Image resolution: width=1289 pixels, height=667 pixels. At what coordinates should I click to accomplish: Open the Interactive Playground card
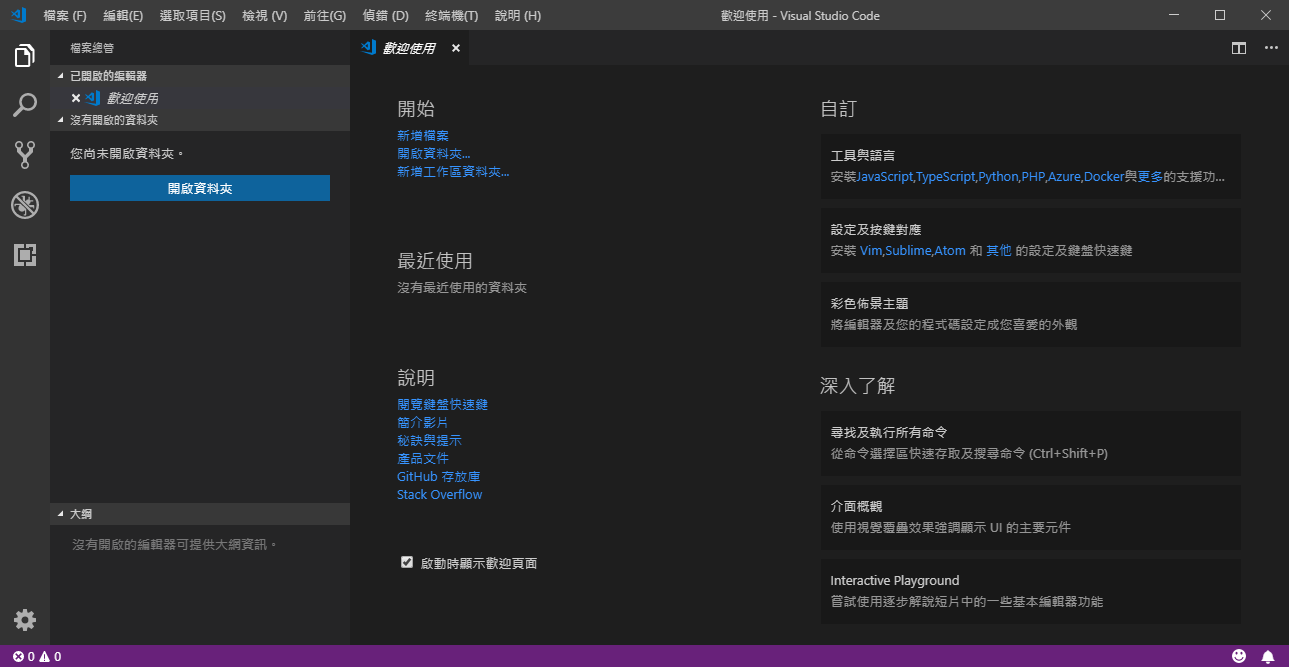[x=1031, y=591]
